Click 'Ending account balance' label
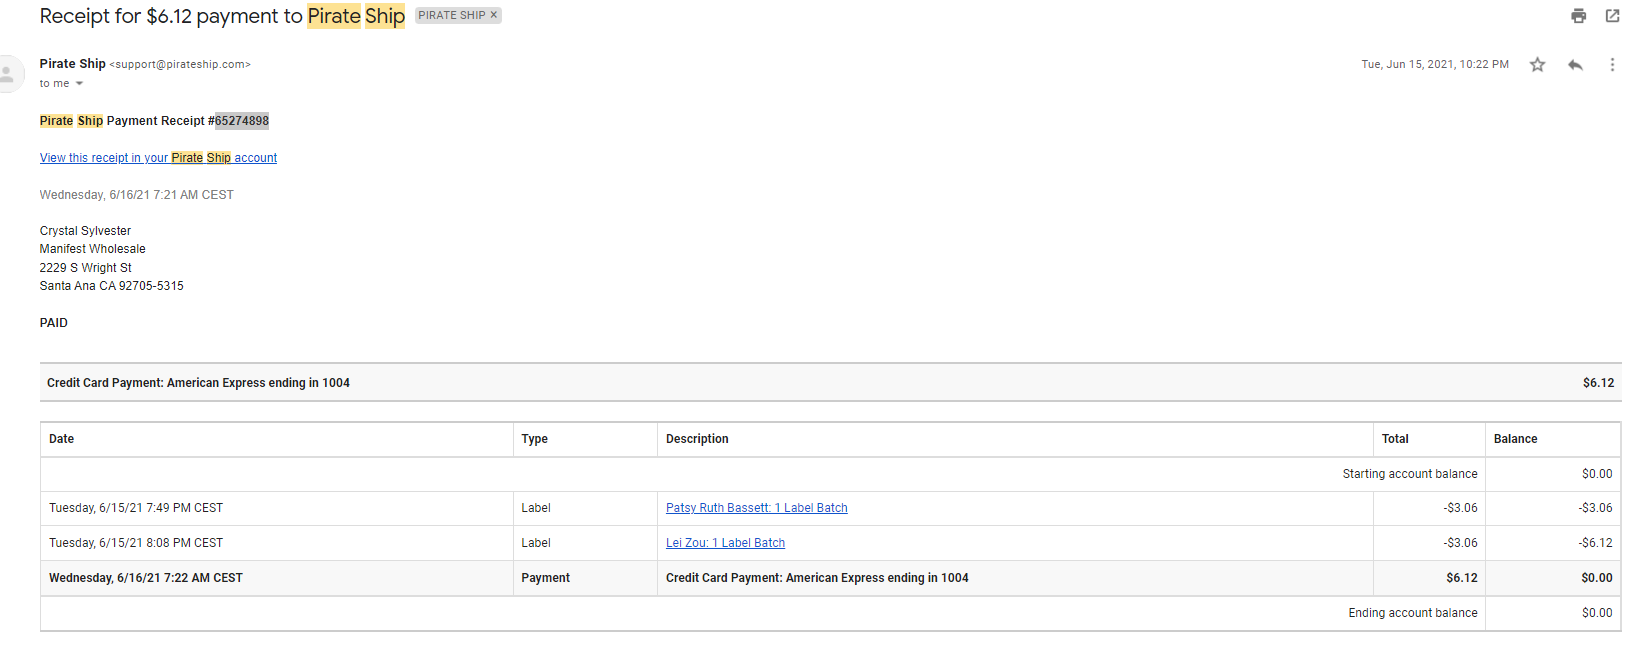 click(1413, 613)
